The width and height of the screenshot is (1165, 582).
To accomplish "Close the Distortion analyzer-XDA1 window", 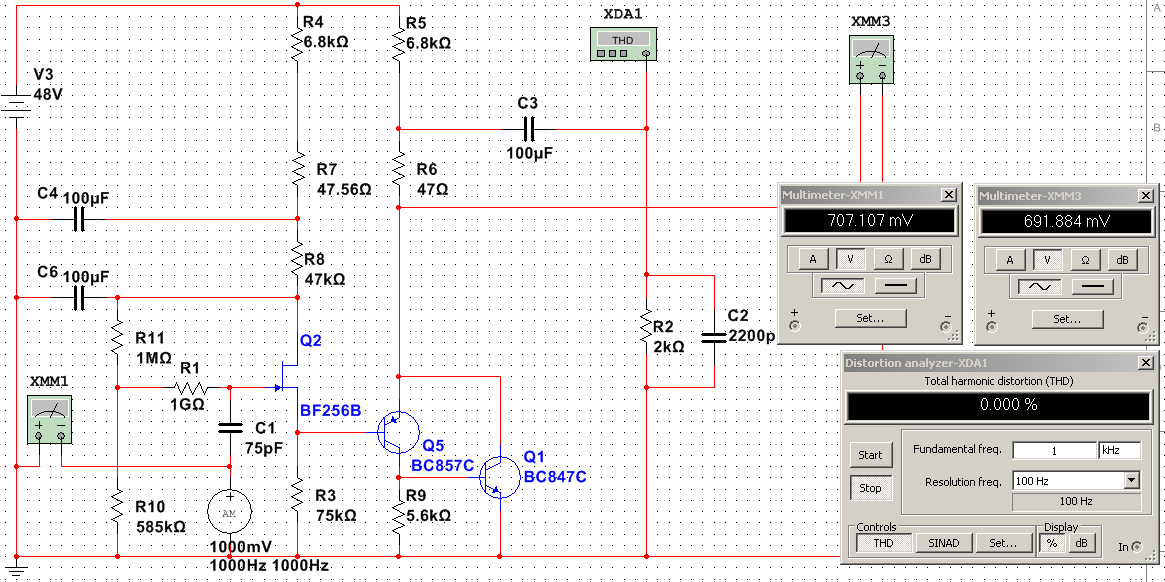I will [x=1146, y=363].
